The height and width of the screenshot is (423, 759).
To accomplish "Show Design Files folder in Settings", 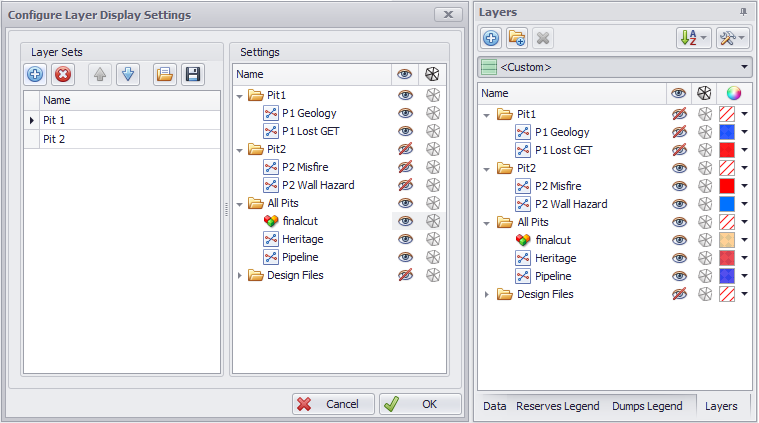I will [x=405, y=275].
